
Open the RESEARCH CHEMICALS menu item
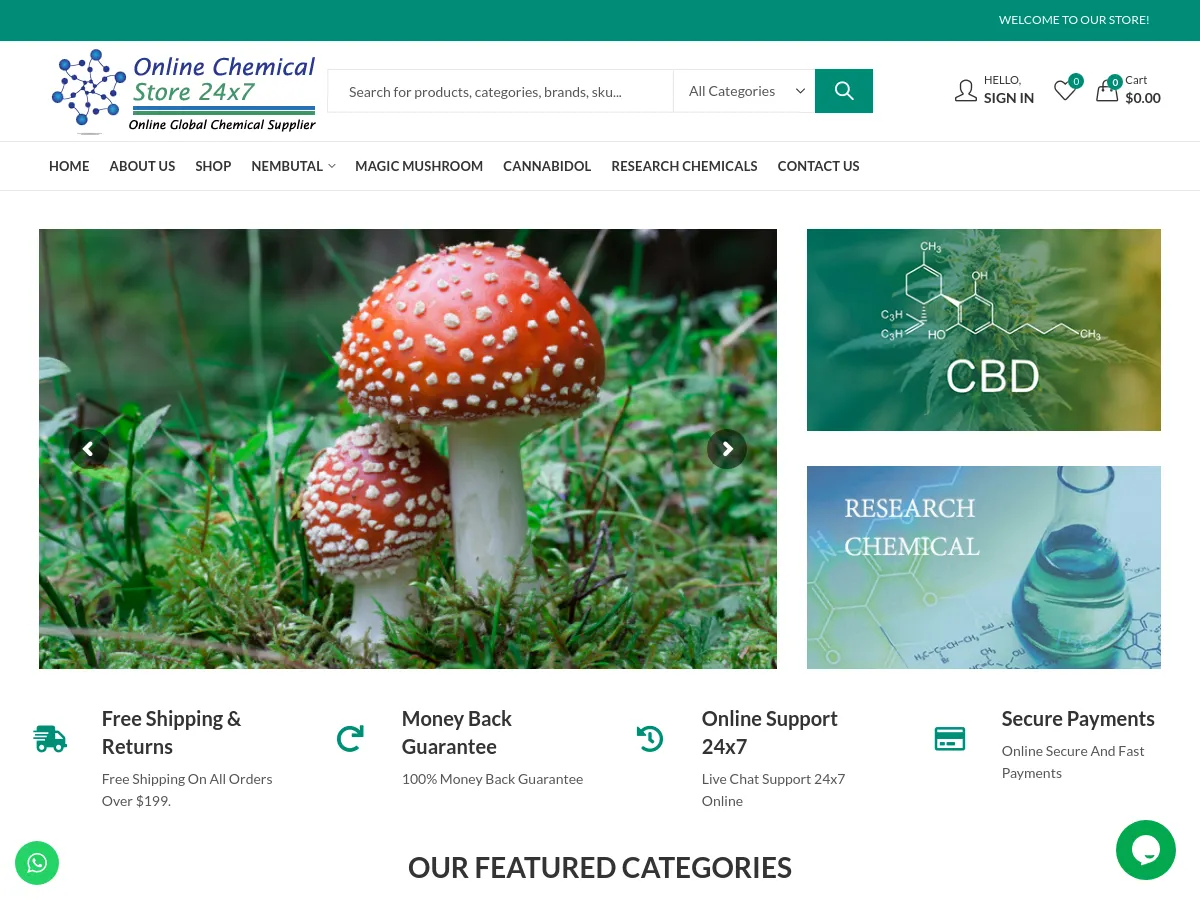pos(684,166)
